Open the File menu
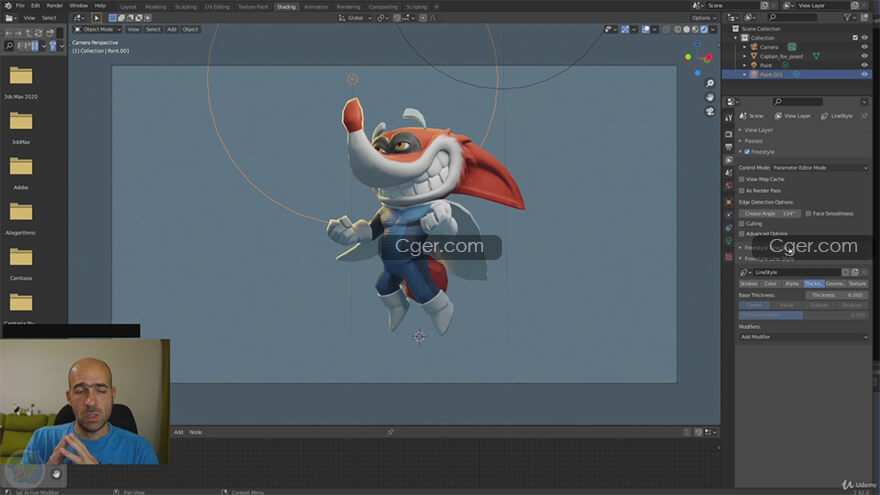This screenshot has height=495, width=880. tap(20, 6)
